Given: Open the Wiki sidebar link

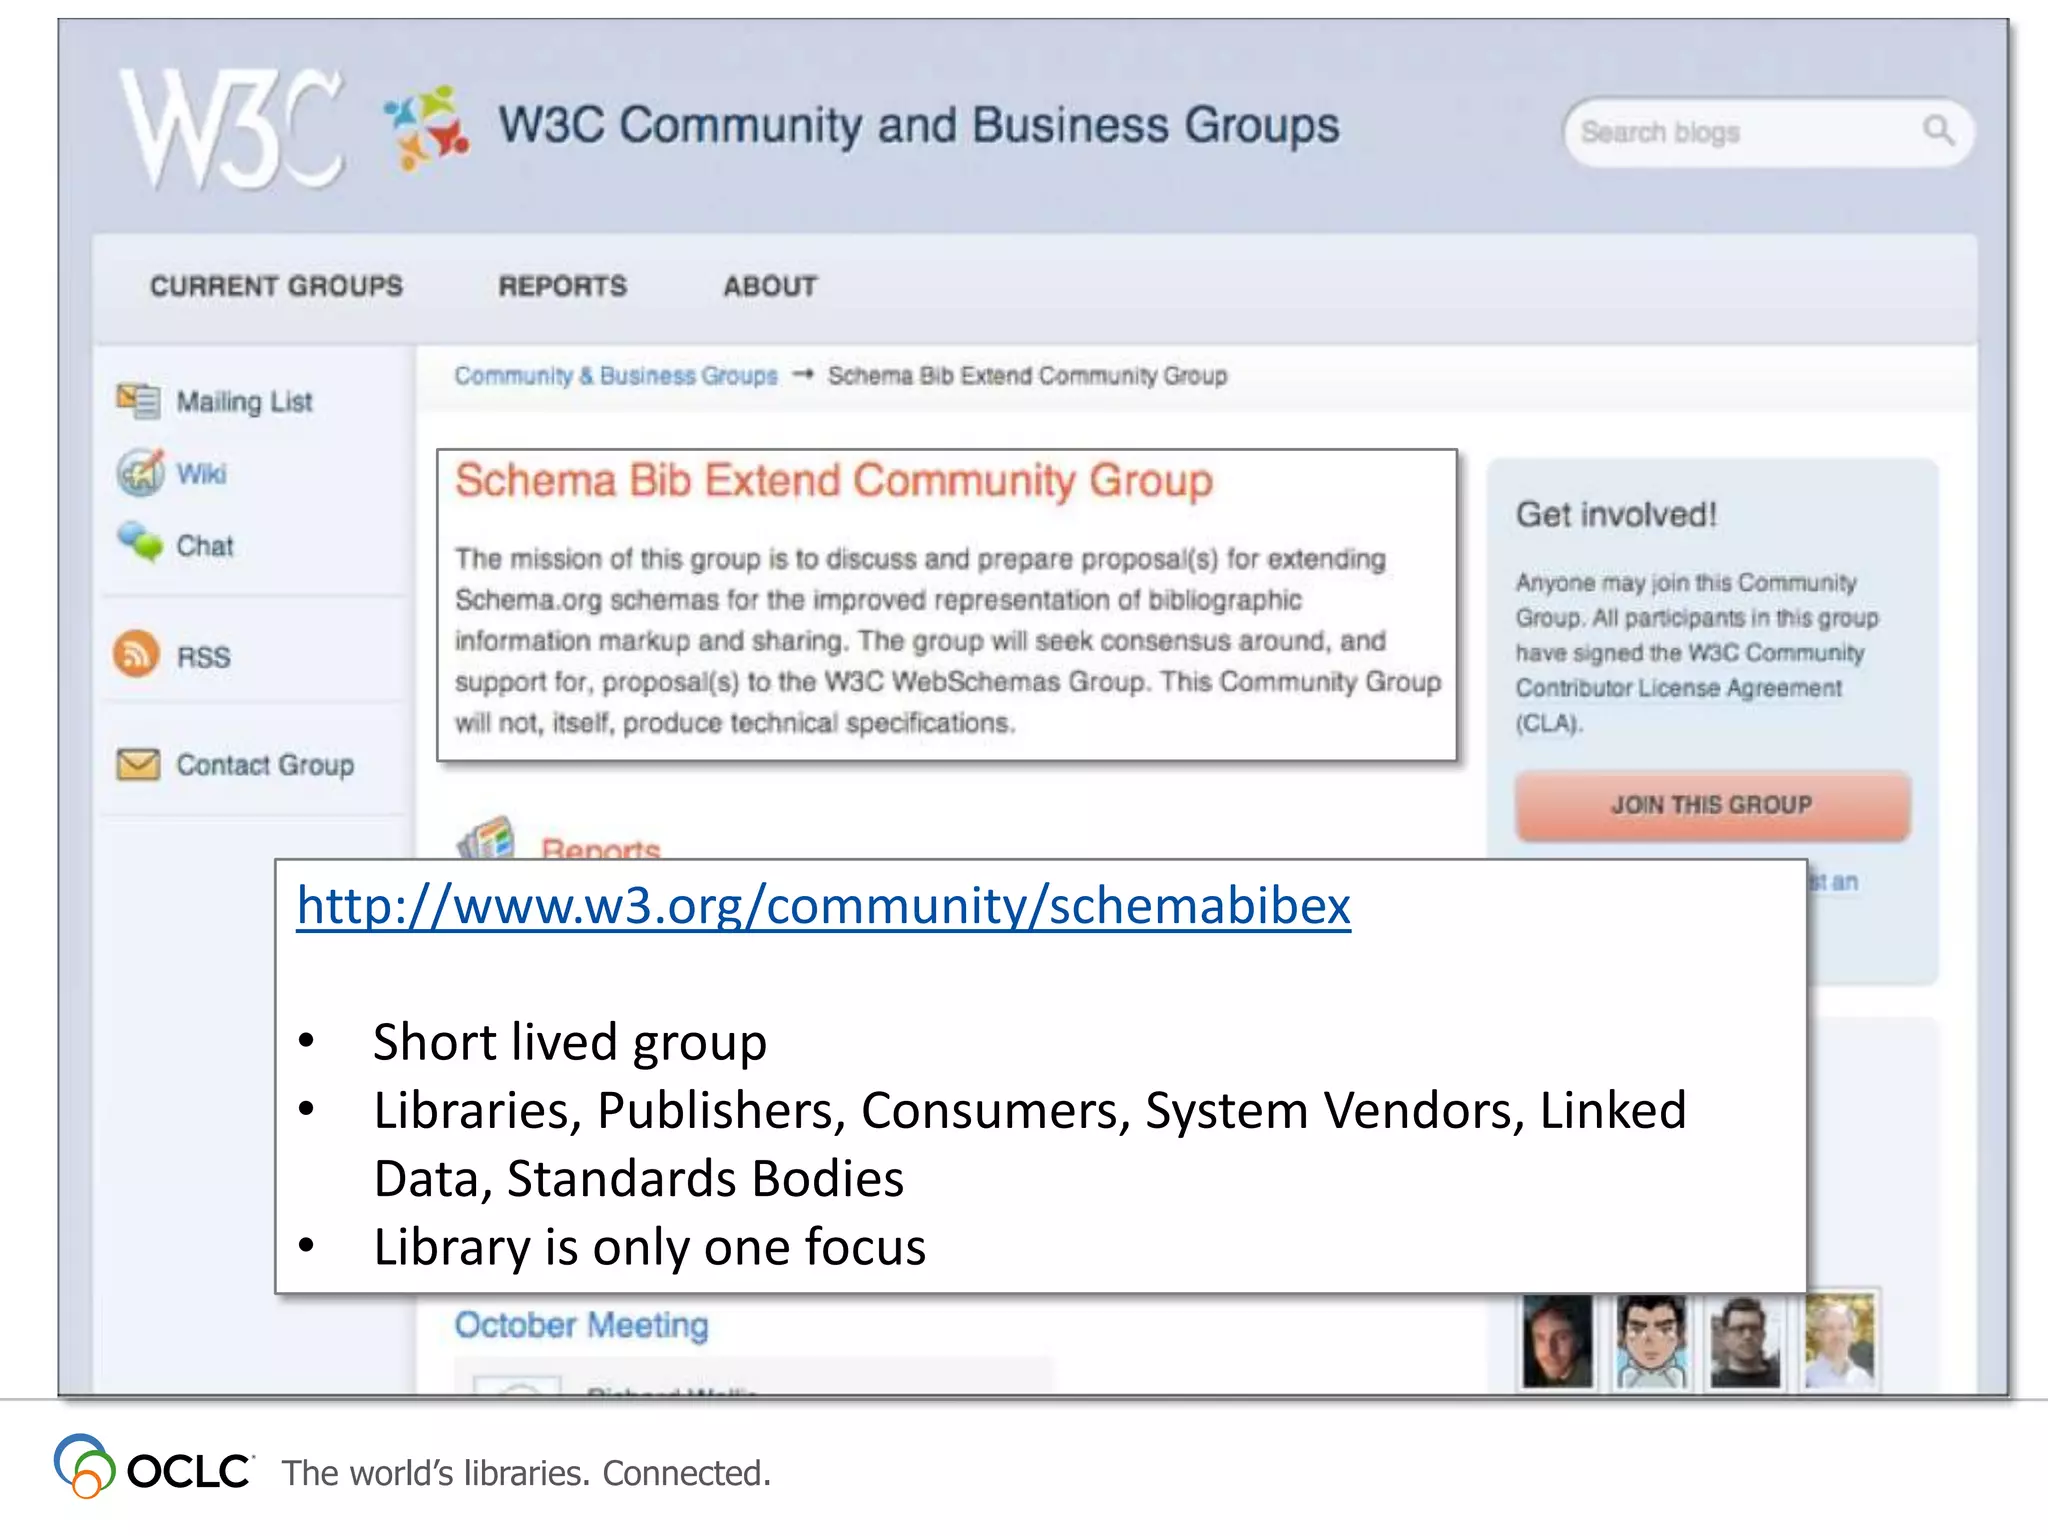Looking at the screenshot, I should [201, 473].
